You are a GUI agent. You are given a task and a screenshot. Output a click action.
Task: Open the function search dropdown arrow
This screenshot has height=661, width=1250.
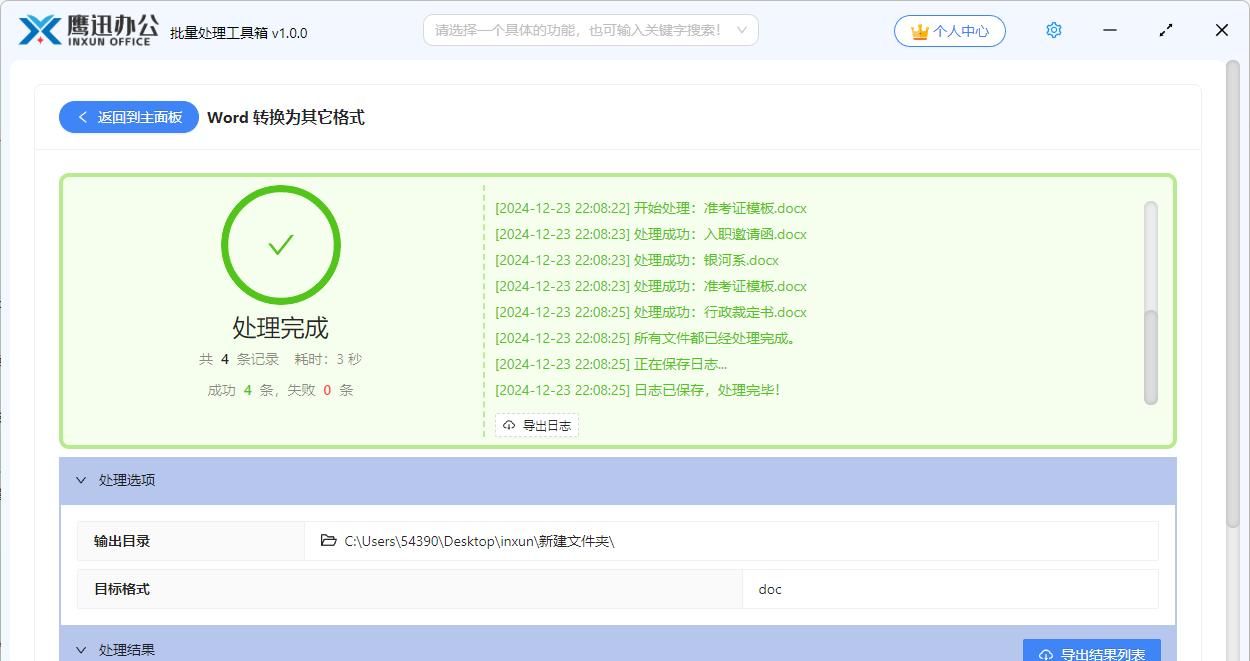click(x=741, y=30)
